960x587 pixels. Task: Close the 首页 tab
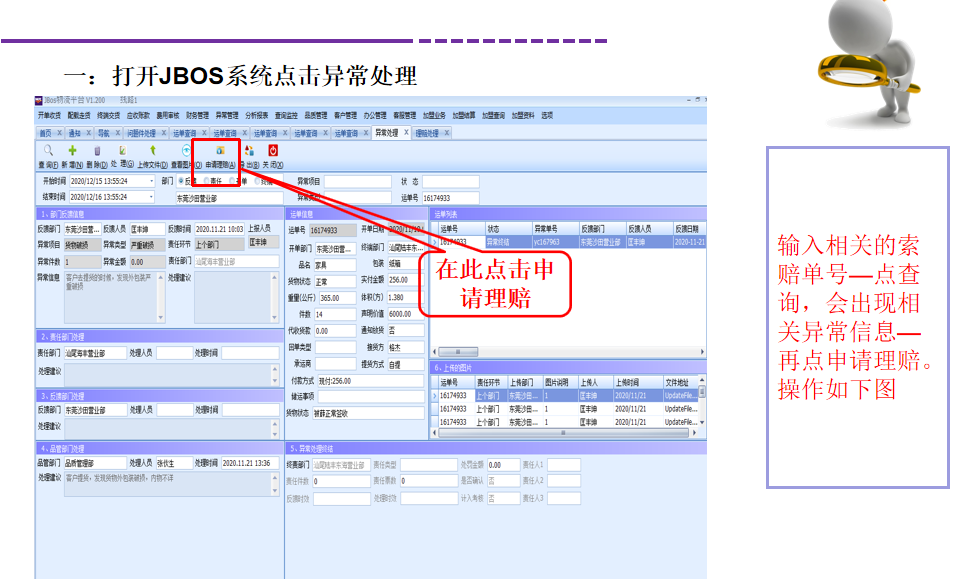[x=59, y=133]
